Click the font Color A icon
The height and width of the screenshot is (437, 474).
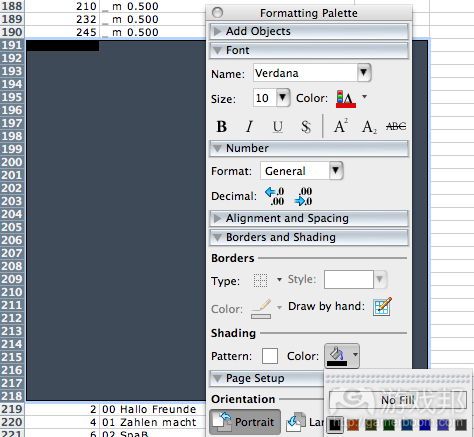(346, 99)
